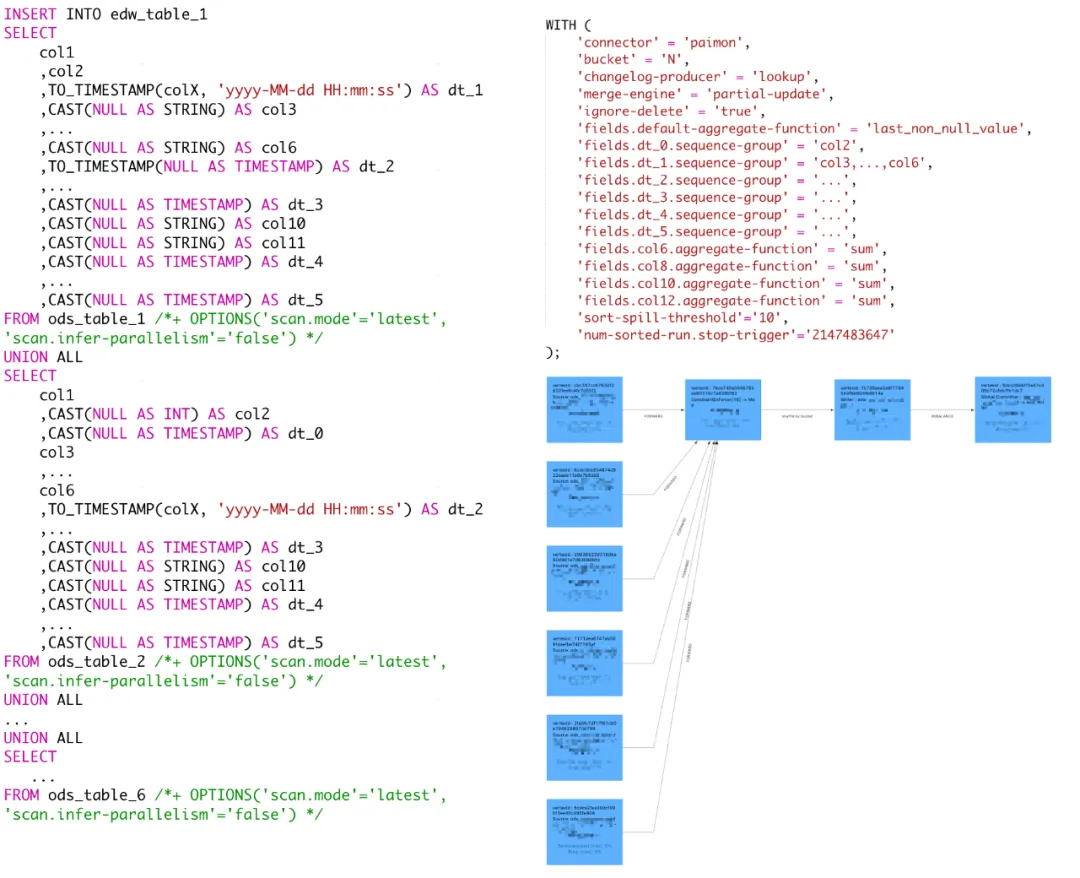Screen dimensions: 1080x878
Task: Click the "'connector' = 'paimon'" option line
Action: click(663, 43)
